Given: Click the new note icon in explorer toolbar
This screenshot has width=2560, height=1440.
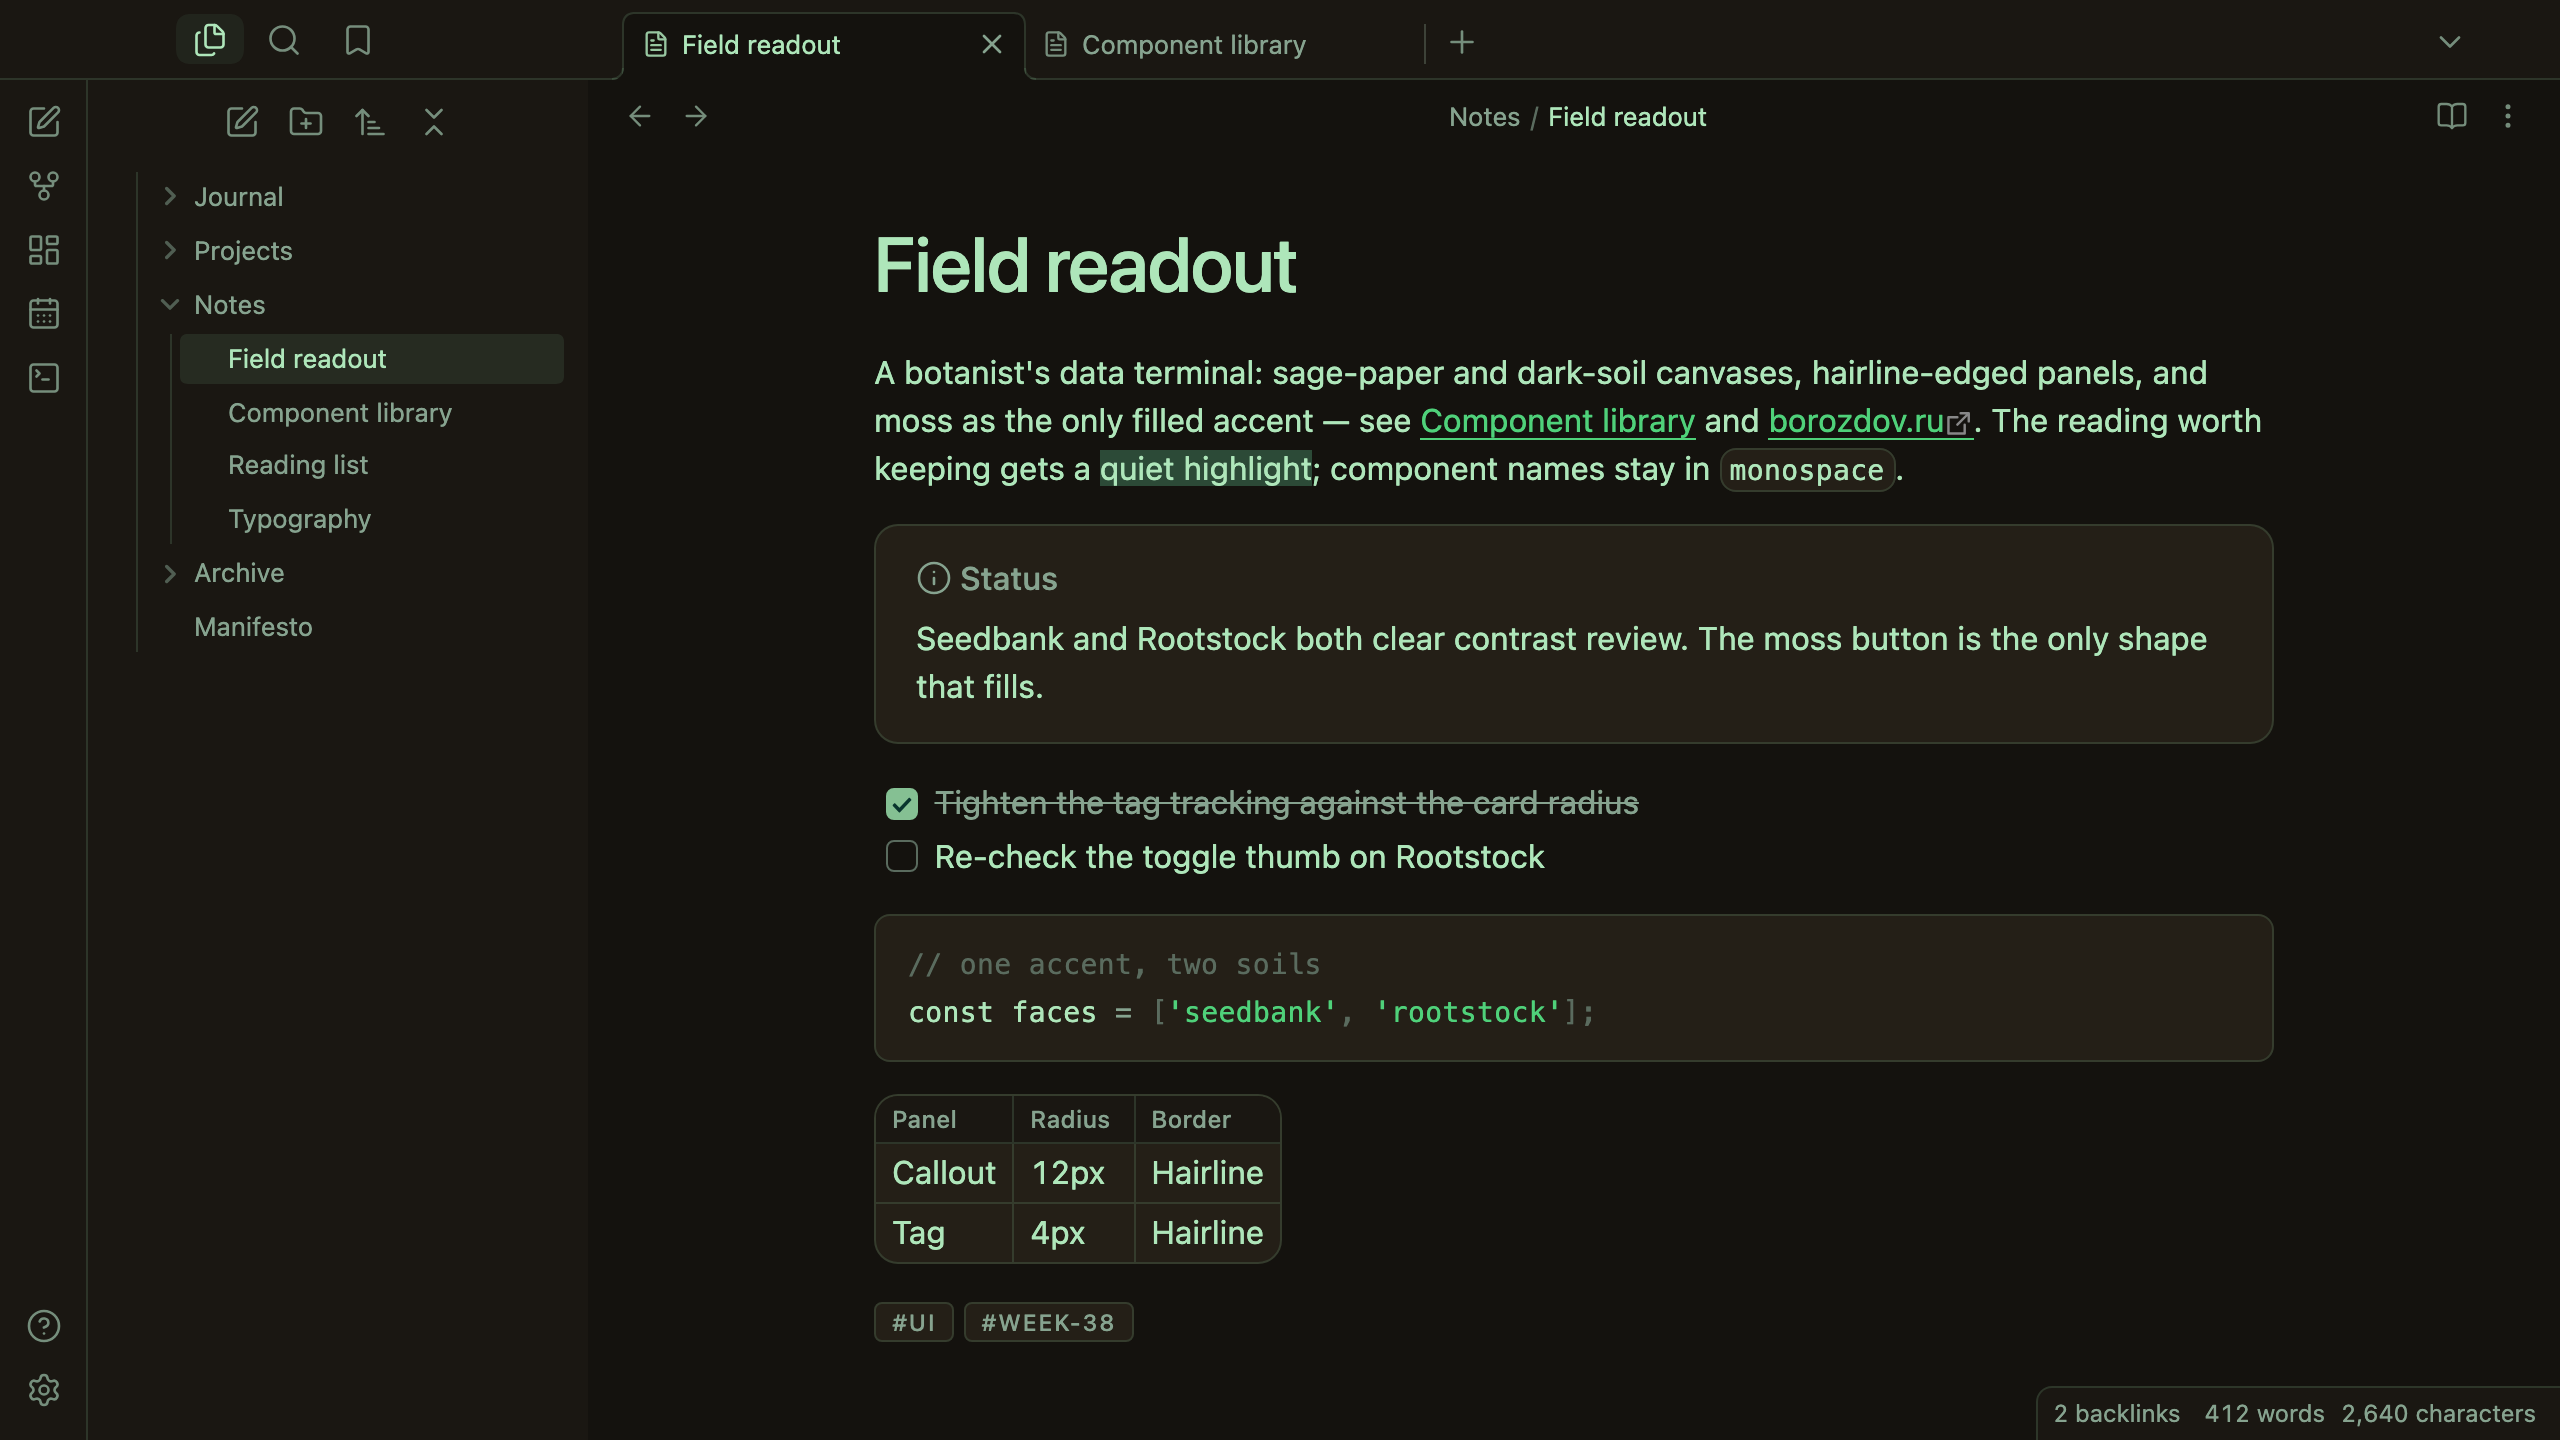Looking at the screenshot, I should click(242, 122).
